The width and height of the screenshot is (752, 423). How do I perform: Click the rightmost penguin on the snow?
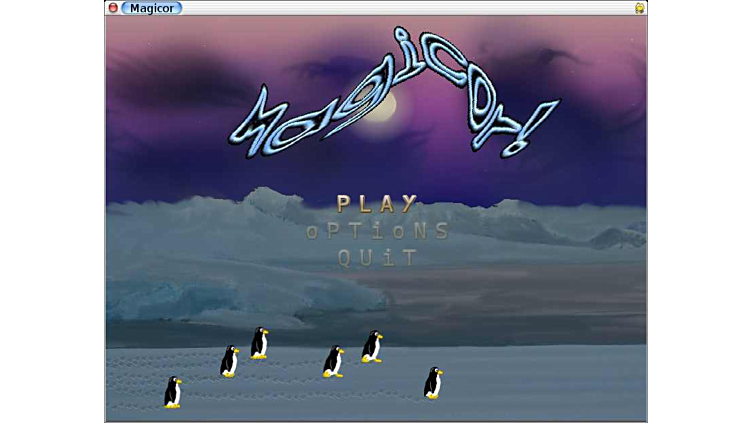(x=433, y=383)
